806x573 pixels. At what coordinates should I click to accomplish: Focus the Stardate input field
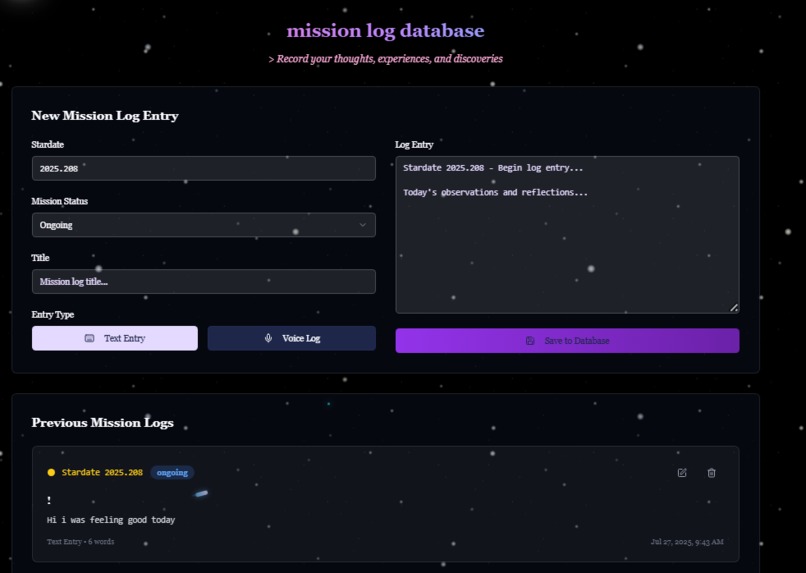click(204, 169)
